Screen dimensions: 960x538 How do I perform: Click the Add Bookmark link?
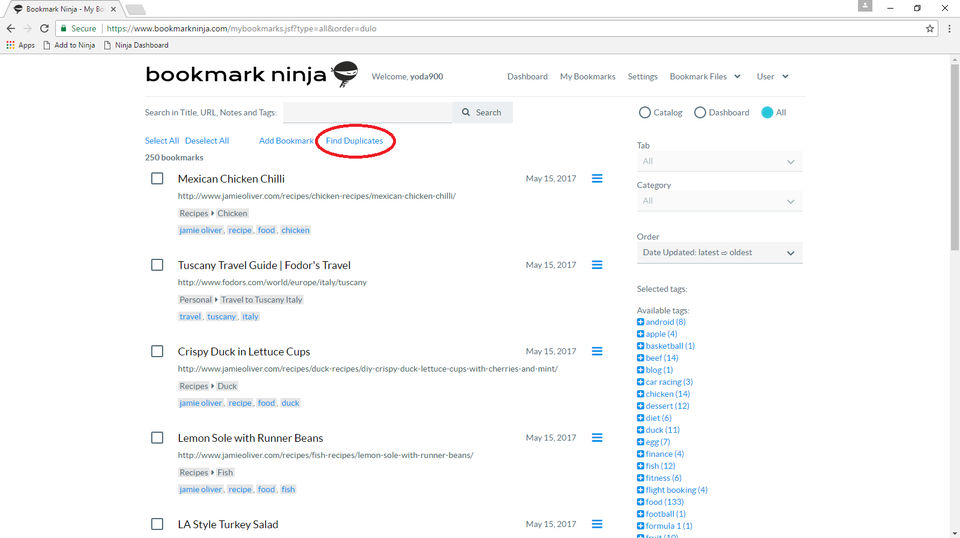(x=286, y=141)
